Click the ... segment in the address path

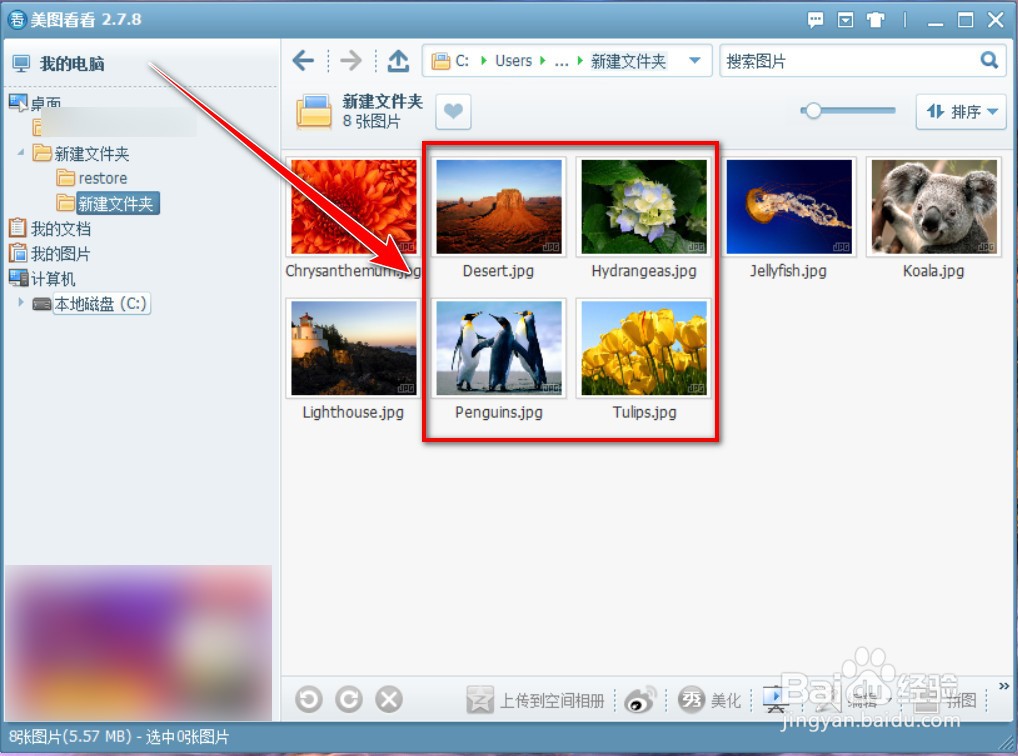(x=562, y=62)
